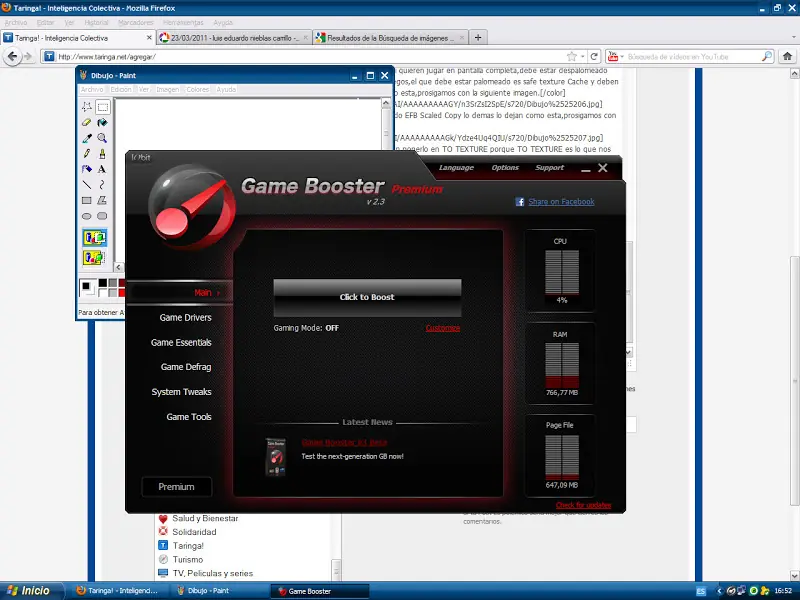Click the YouTube search magnifier icon
The image size is (800, 600).
coord(767,56)
